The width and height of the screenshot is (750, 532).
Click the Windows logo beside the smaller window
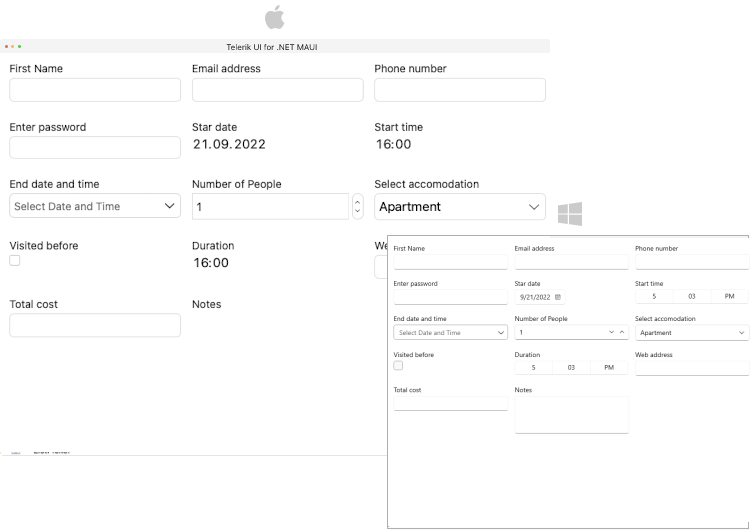coord(569,213)
